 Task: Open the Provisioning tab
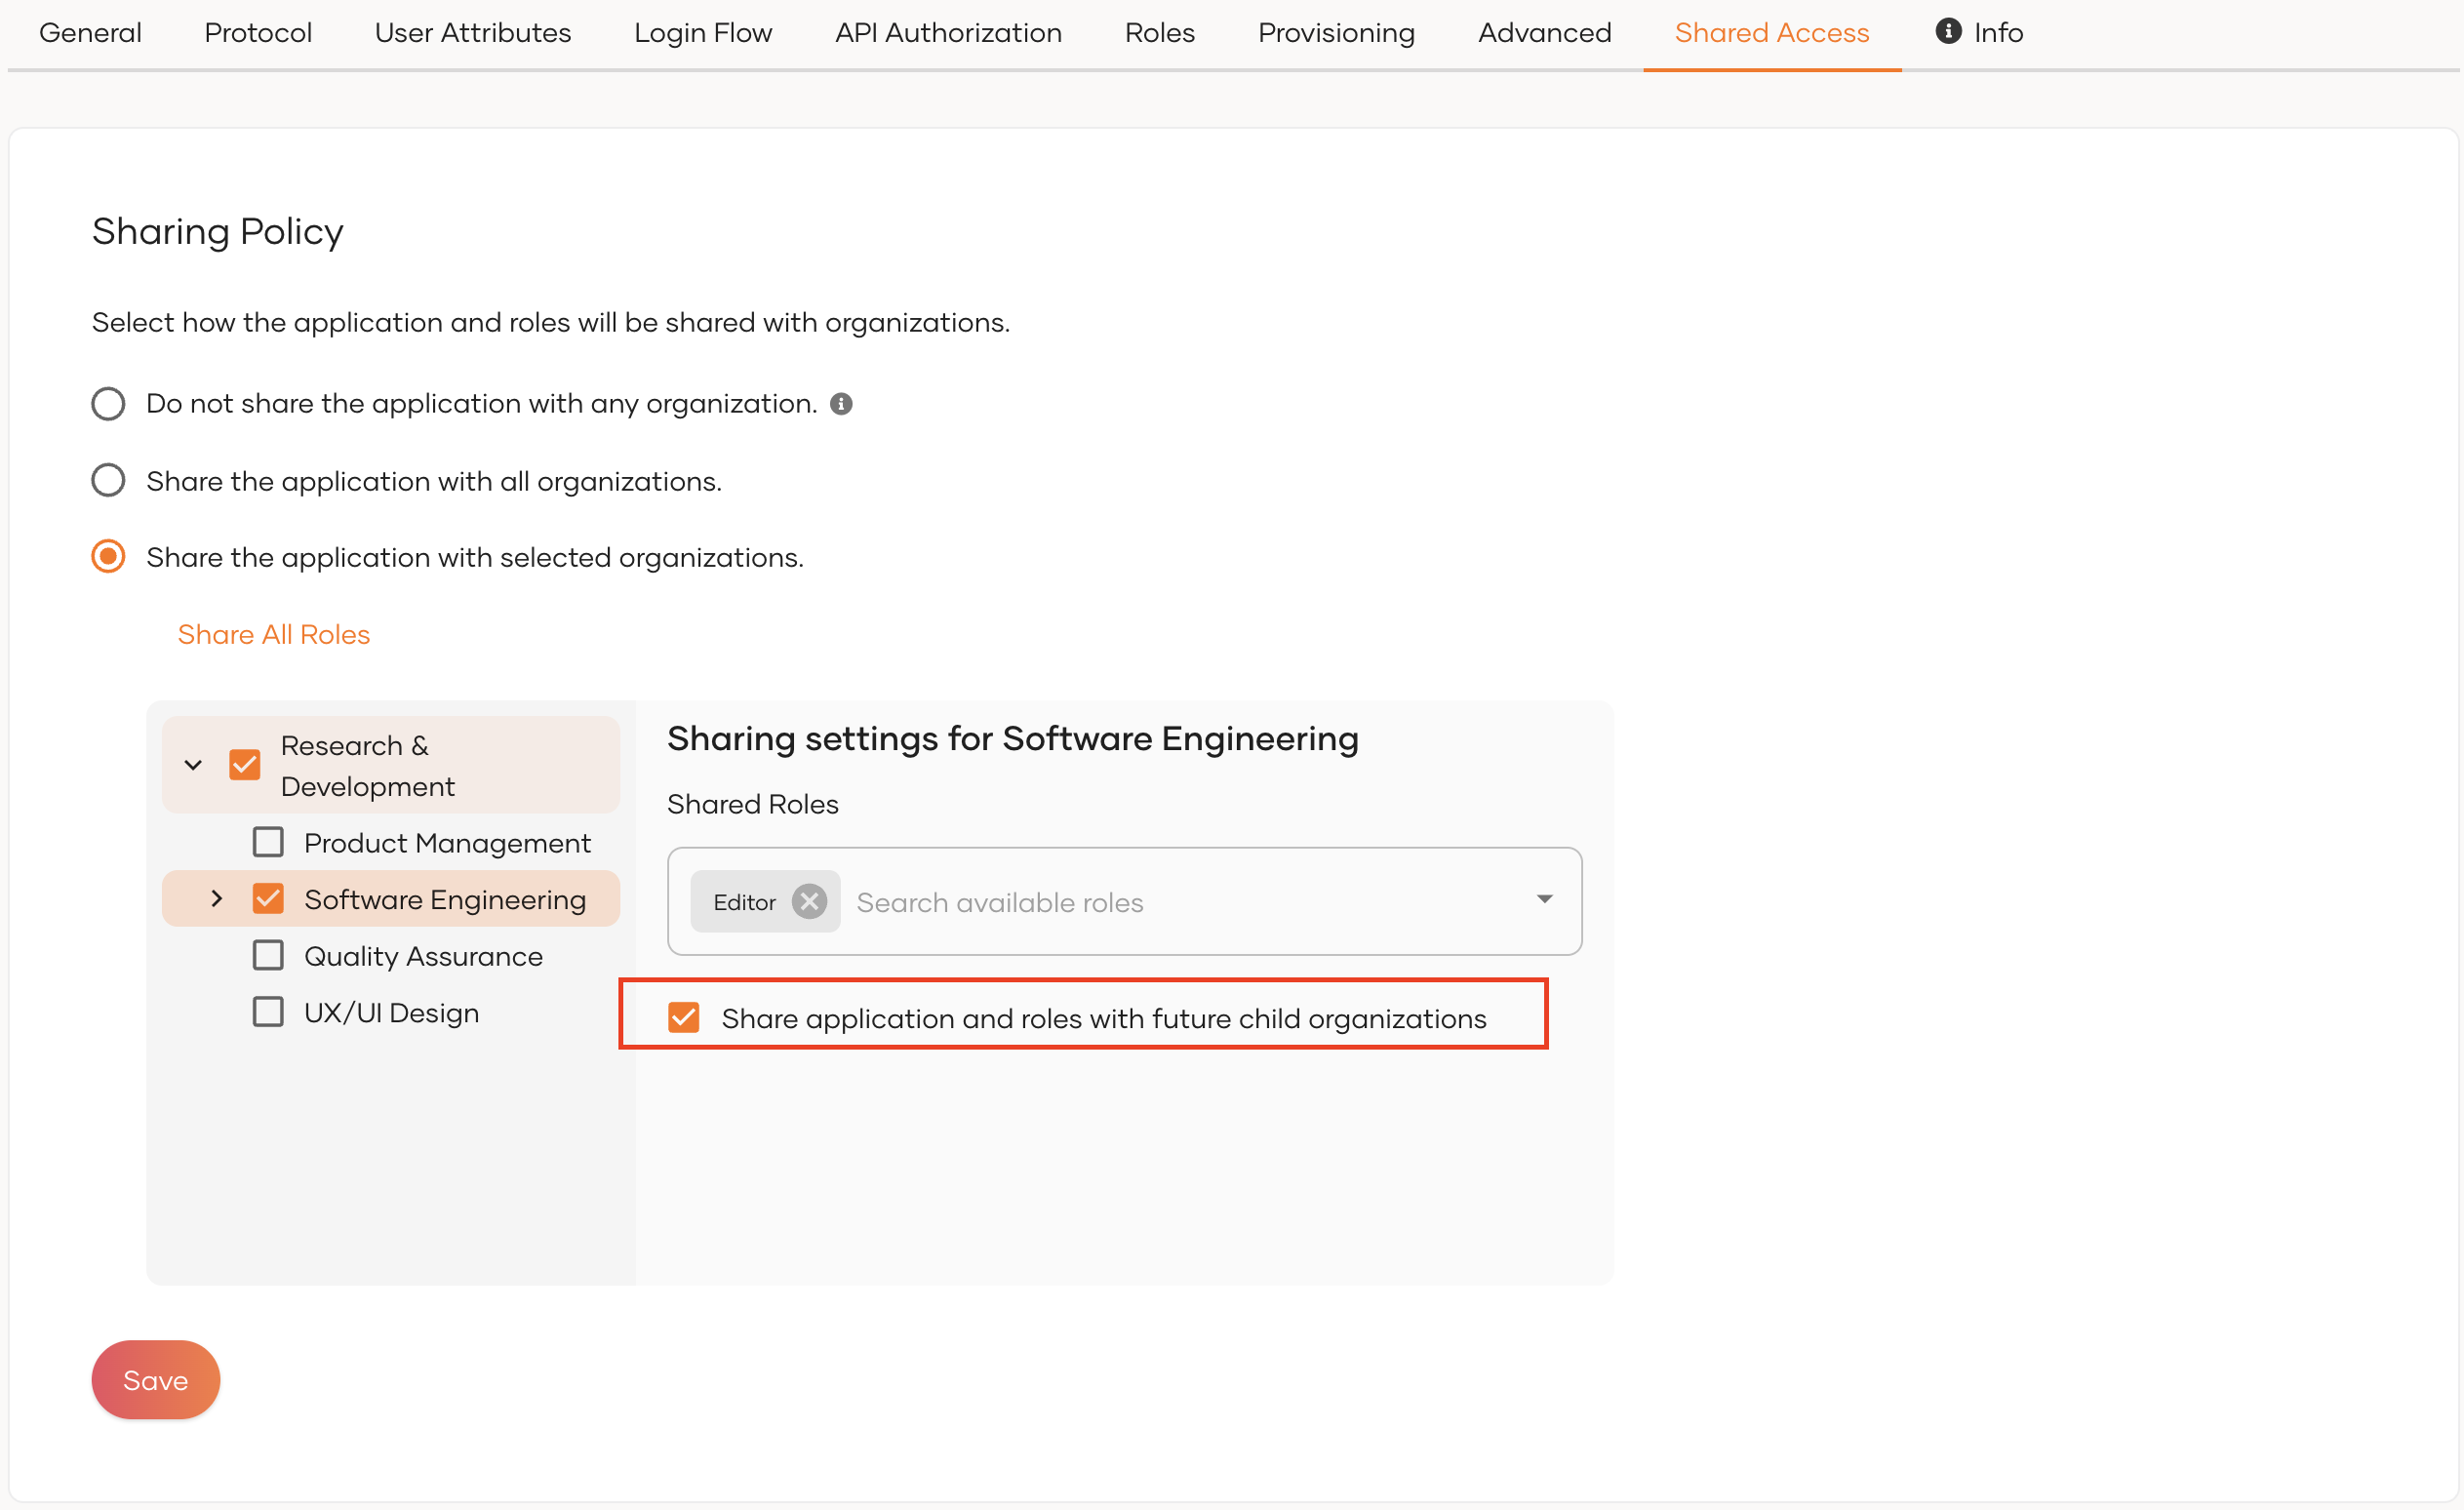[x=1335, y=33]
